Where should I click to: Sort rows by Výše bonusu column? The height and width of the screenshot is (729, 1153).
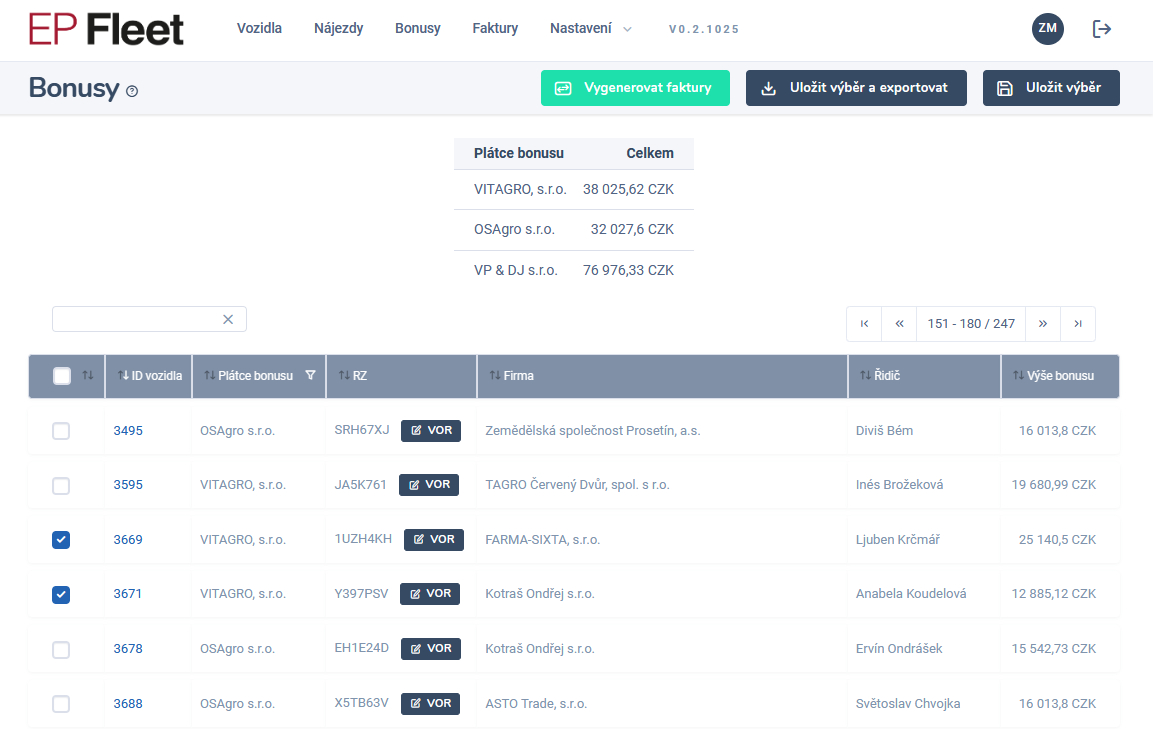tap(1059, 376)
